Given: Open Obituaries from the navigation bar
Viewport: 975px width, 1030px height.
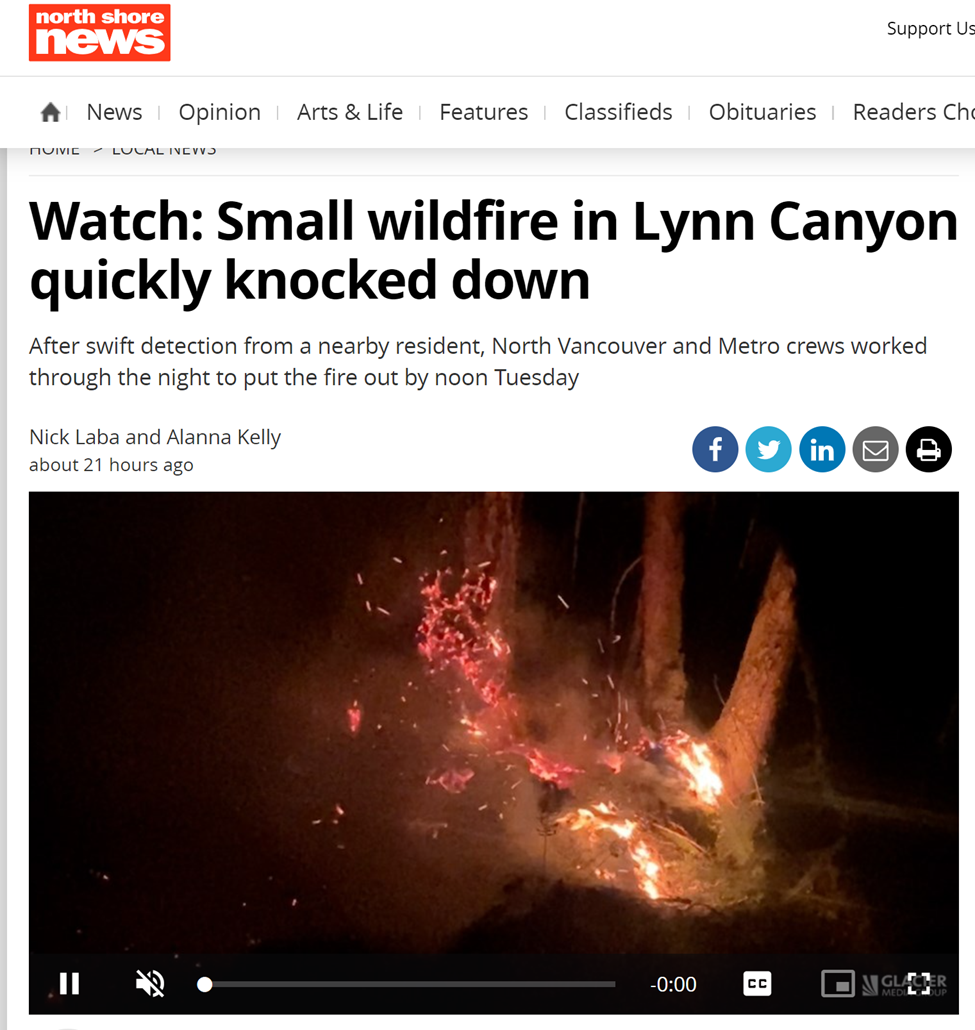Looking at the screenshot, I should click(x=762, y=112).
